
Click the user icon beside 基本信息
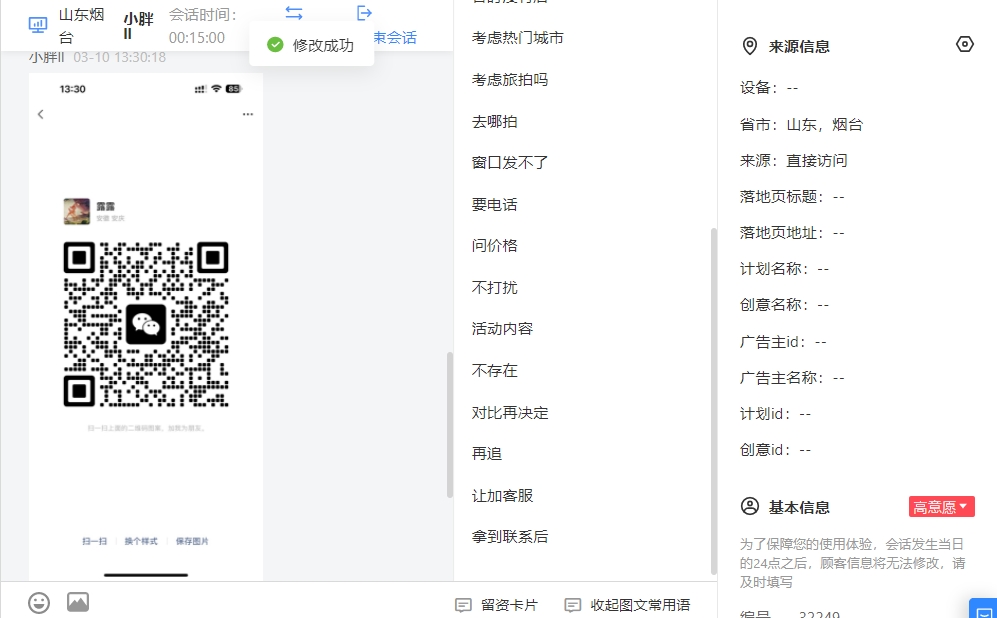750,507
